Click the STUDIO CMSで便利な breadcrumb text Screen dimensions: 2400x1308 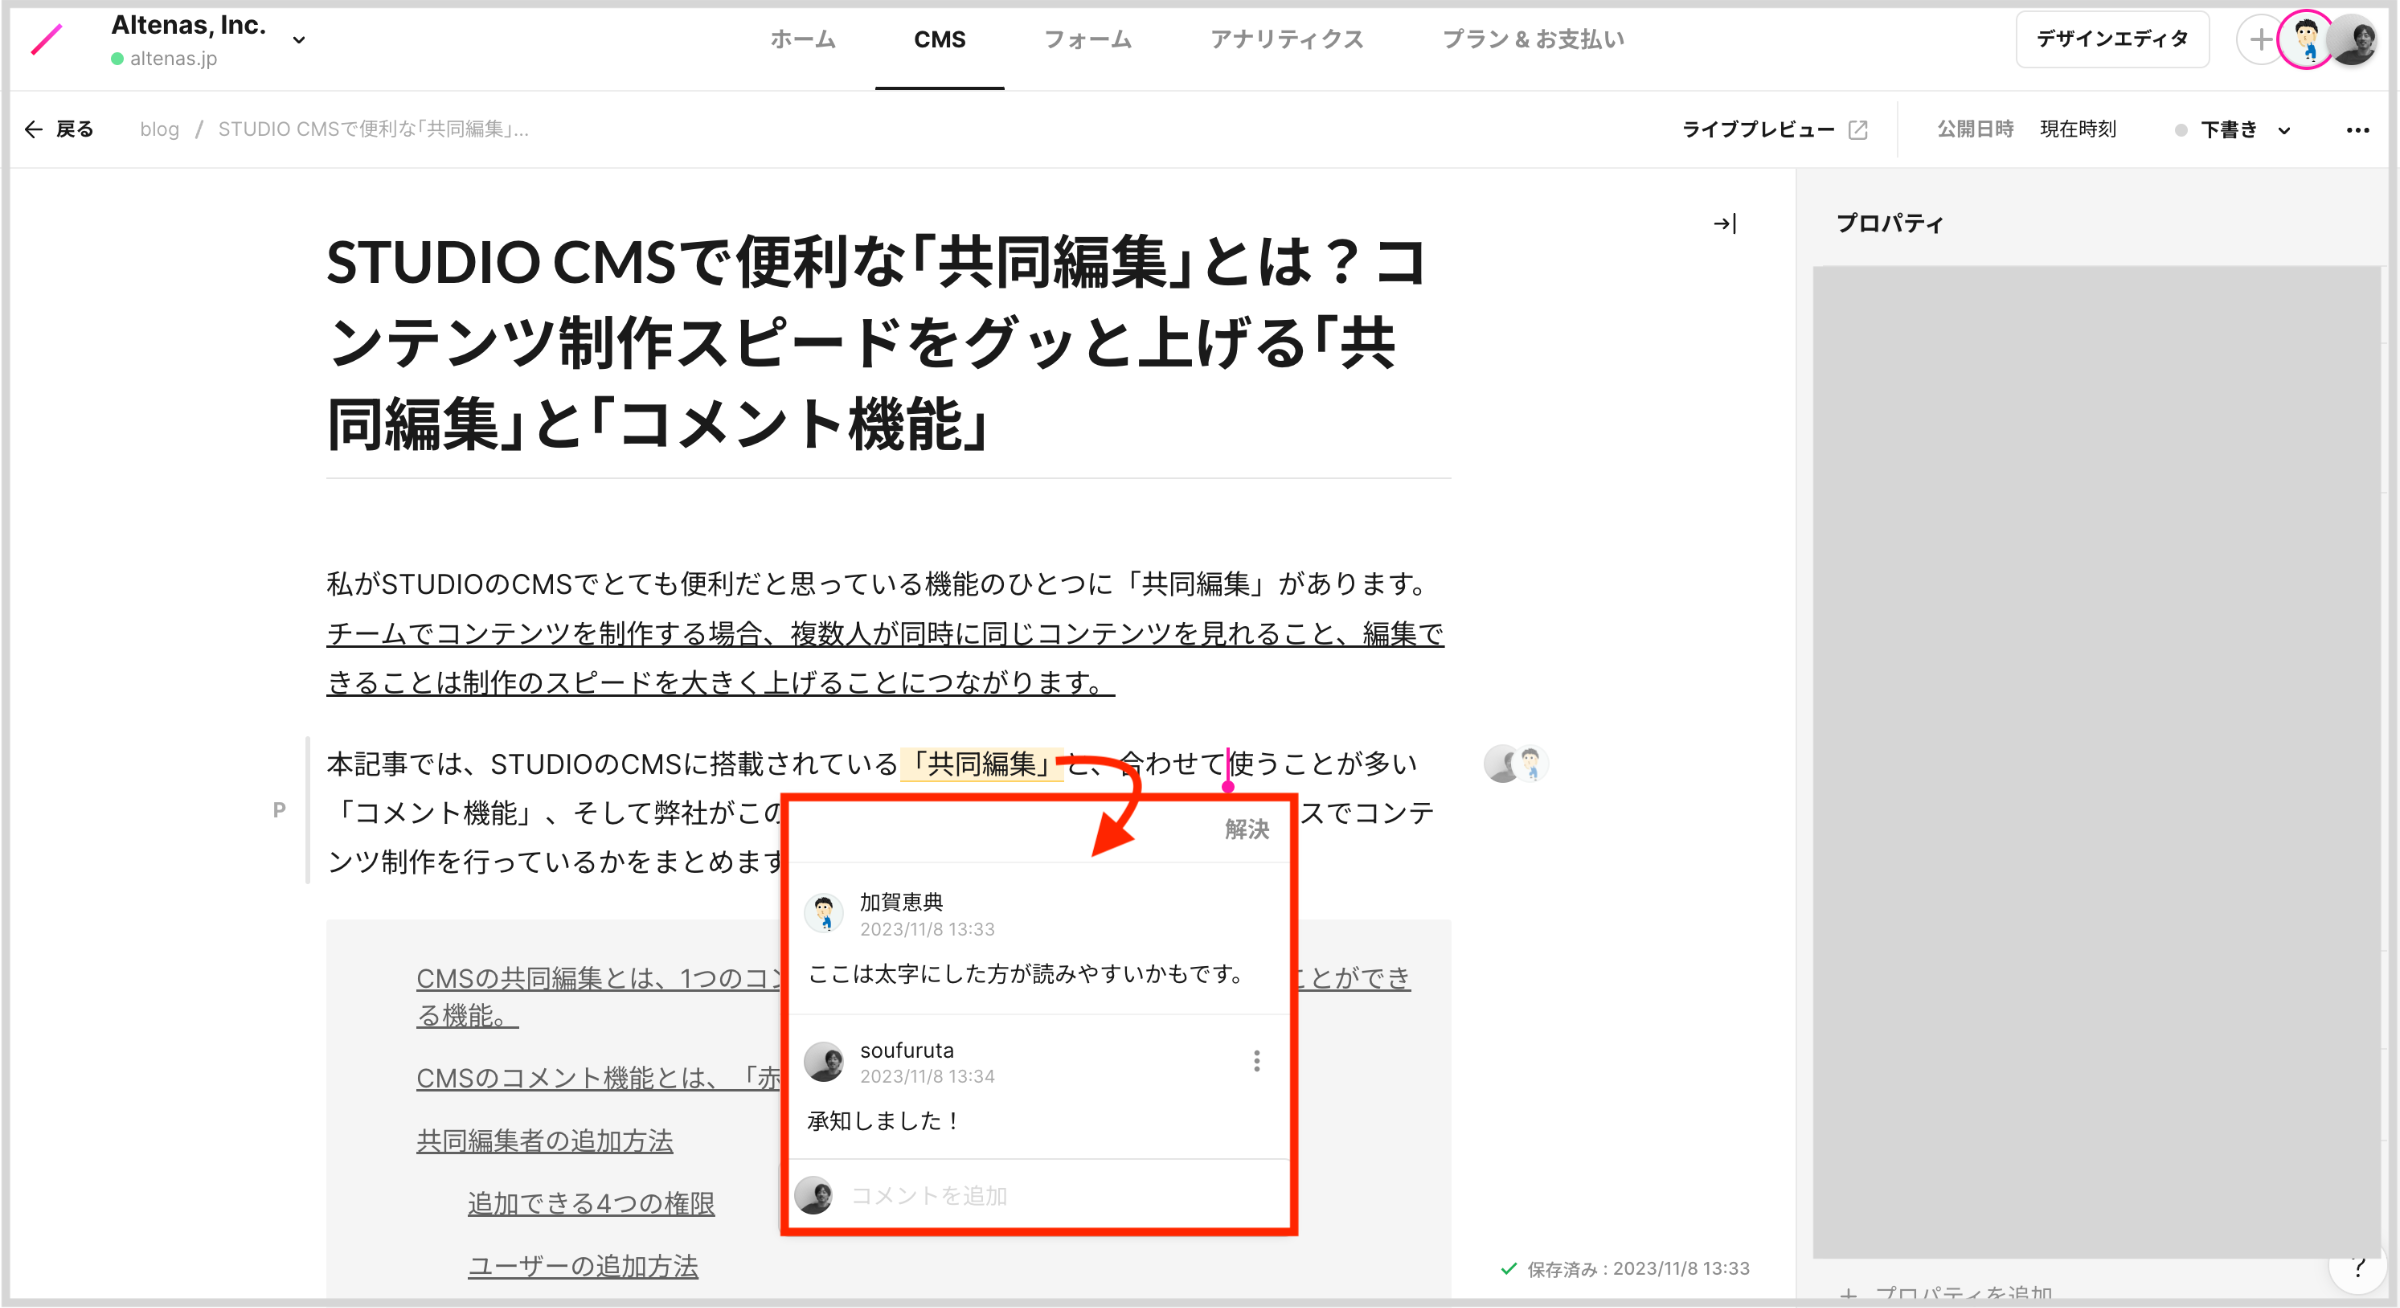373,129
